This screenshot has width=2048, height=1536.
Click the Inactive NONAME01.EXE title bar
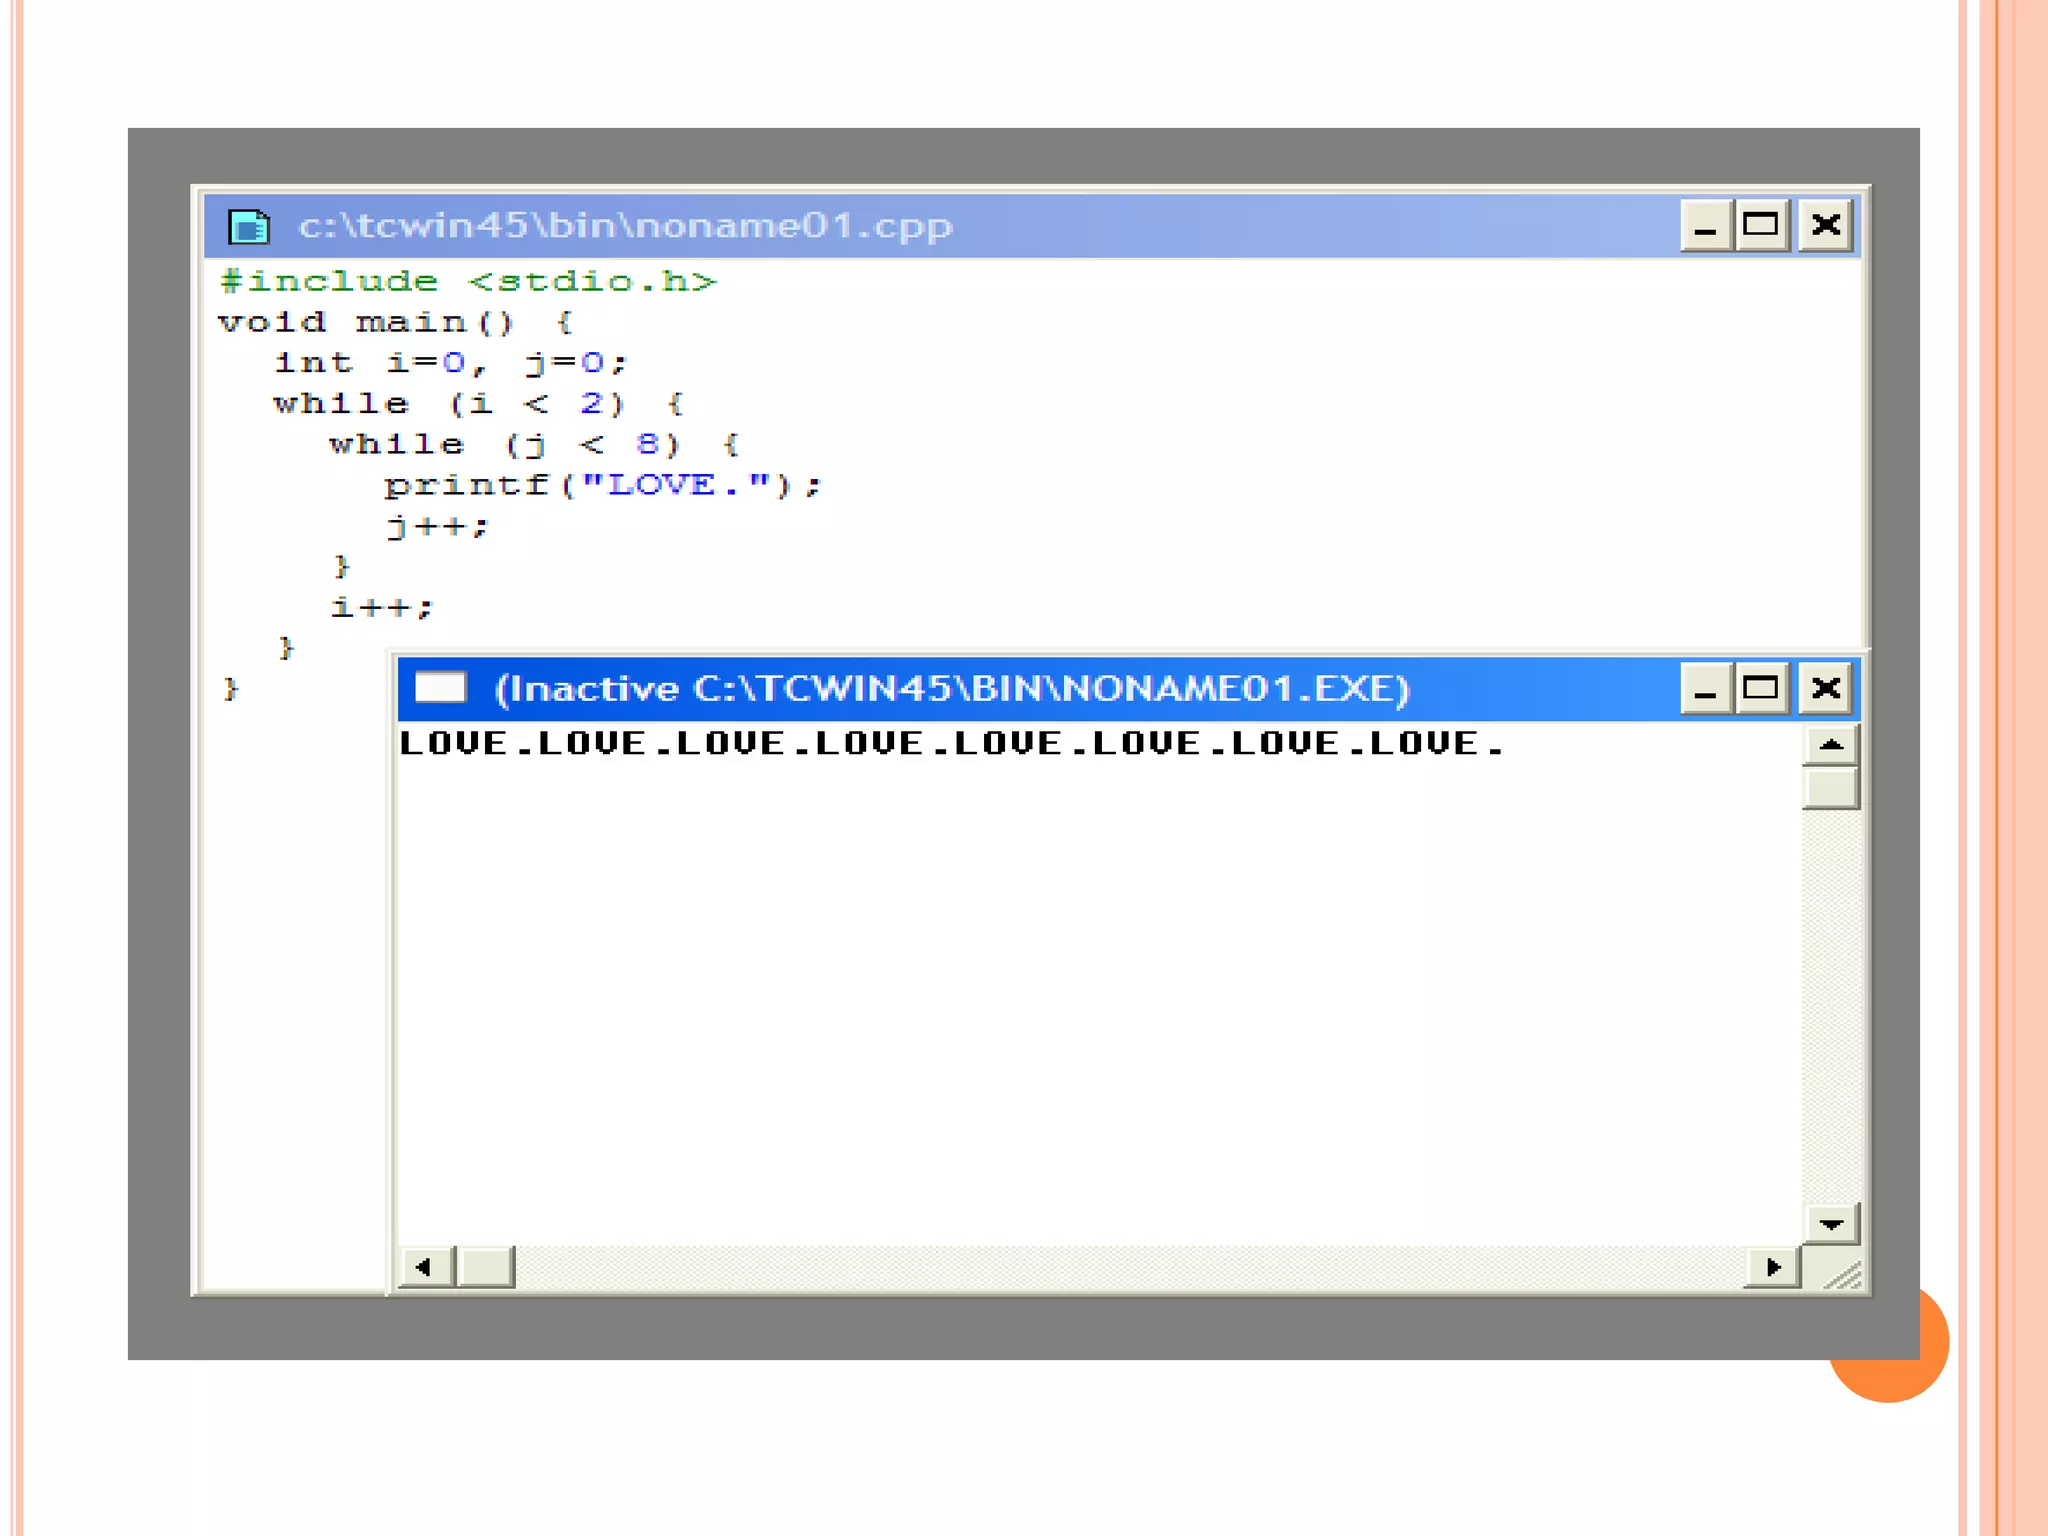click(x=950, y=688)
